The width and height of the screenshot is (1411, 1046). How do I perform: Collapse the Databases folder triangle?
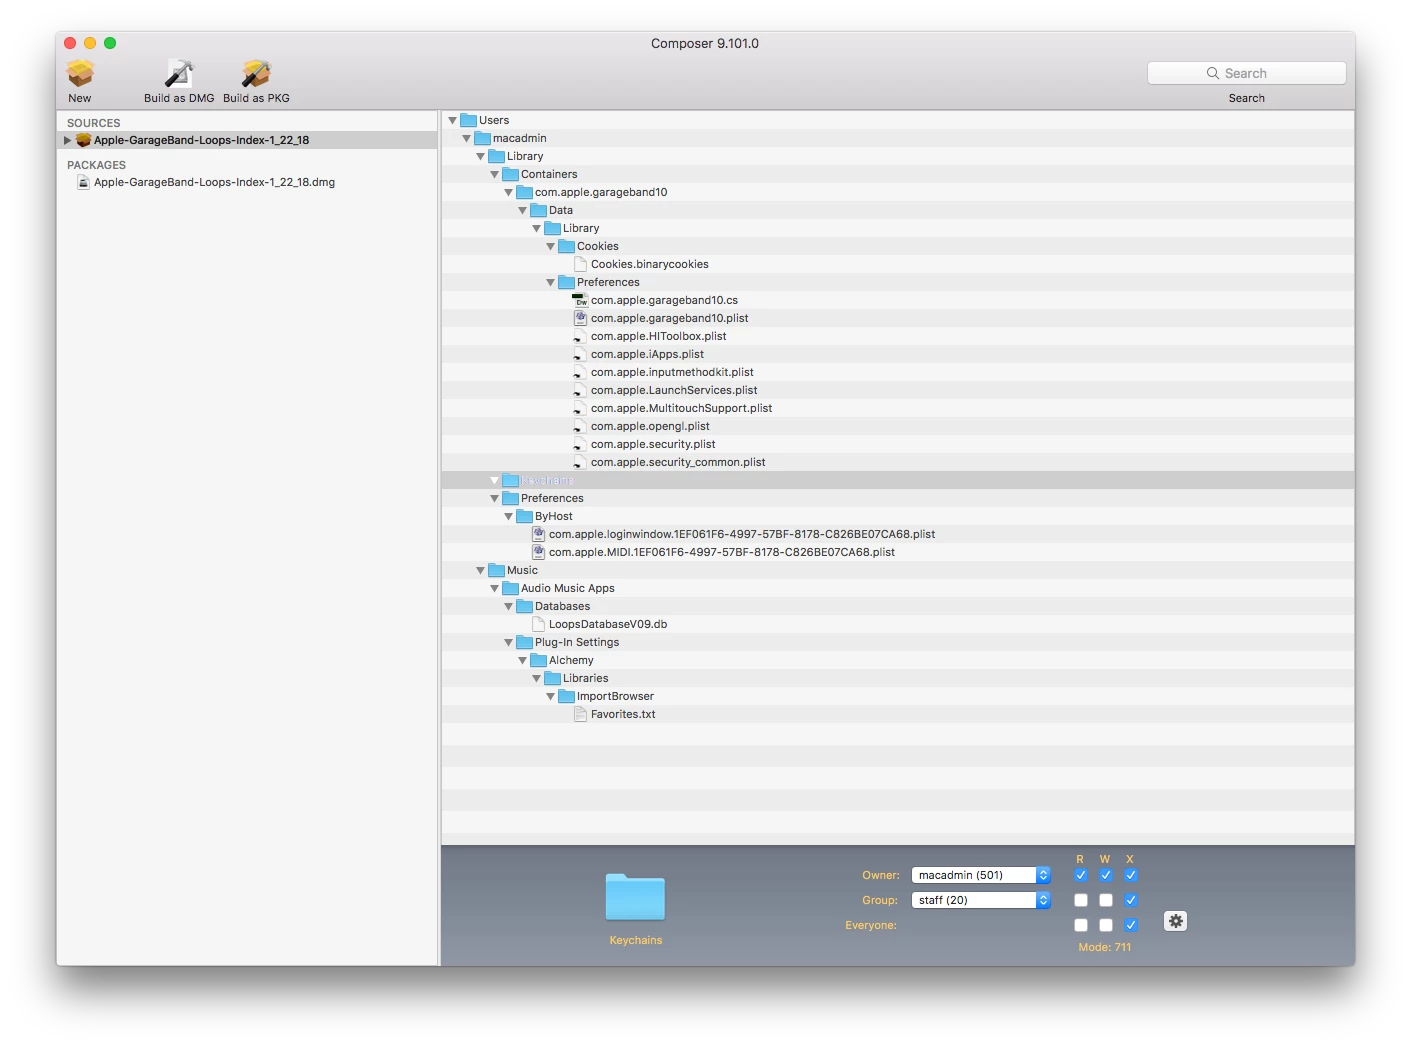click(508, 606)
